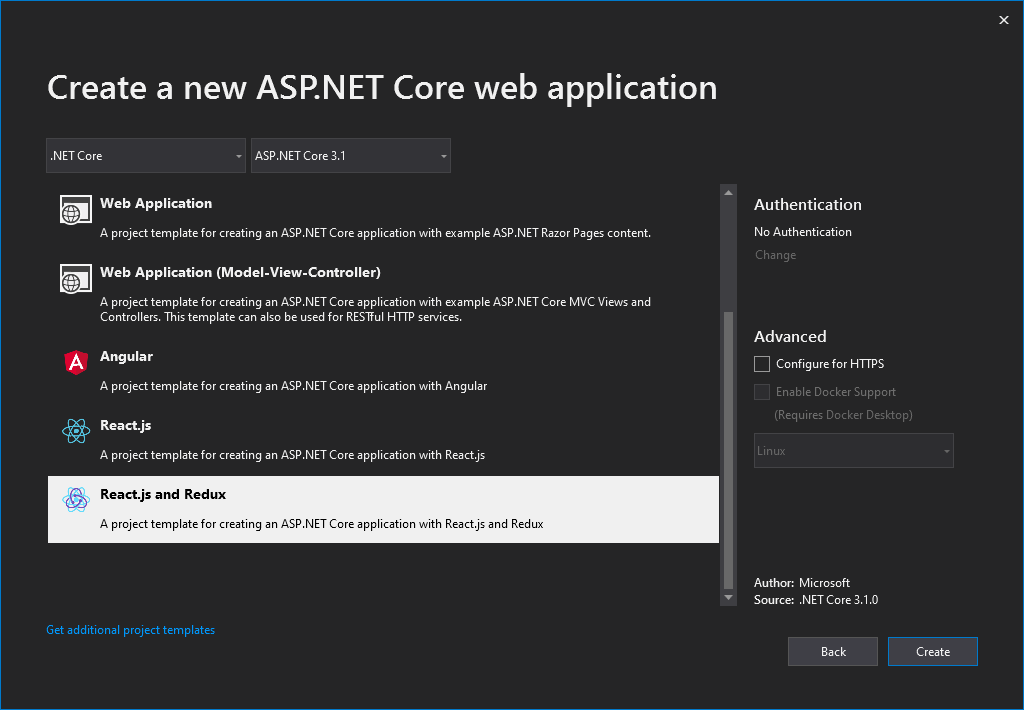
Task: Click the red Angular shield icon
Action: [x=76, y=362]
